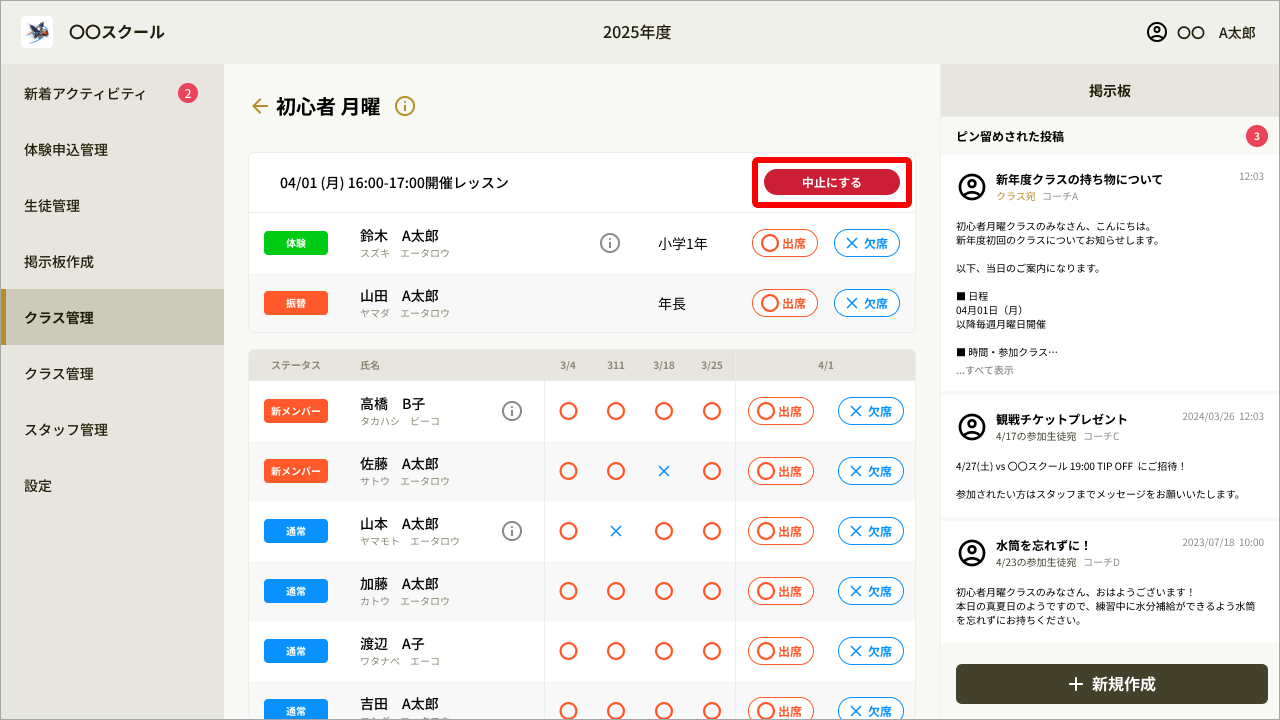1280x720 pixels.
Task: Mark 鈴木 A太郎 as 出席
Action: (784, 243)
